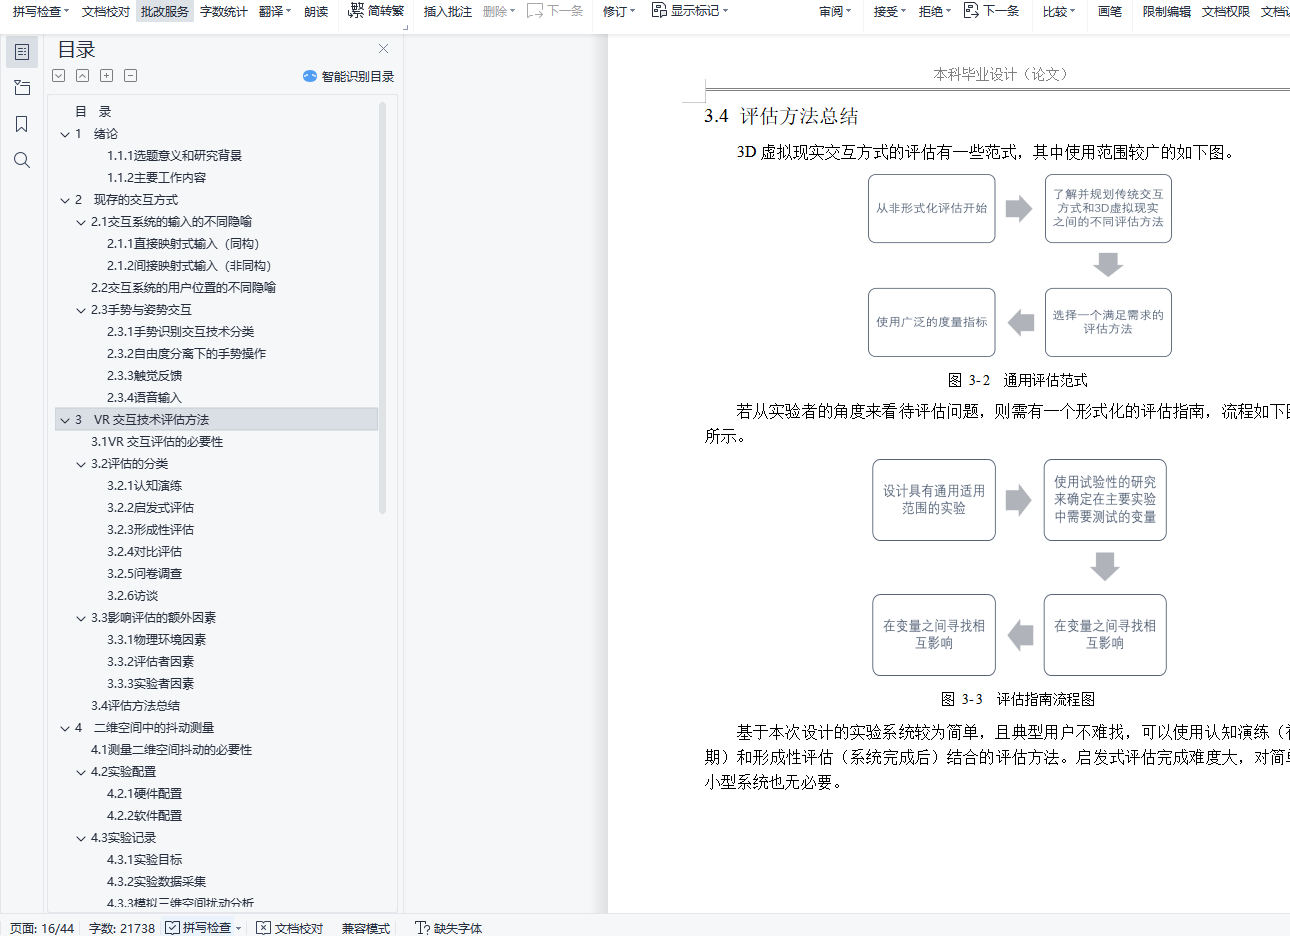Open the 拒绝 dropdown
This screenshot has height=936, width=1290.
(x=935, y=11)
